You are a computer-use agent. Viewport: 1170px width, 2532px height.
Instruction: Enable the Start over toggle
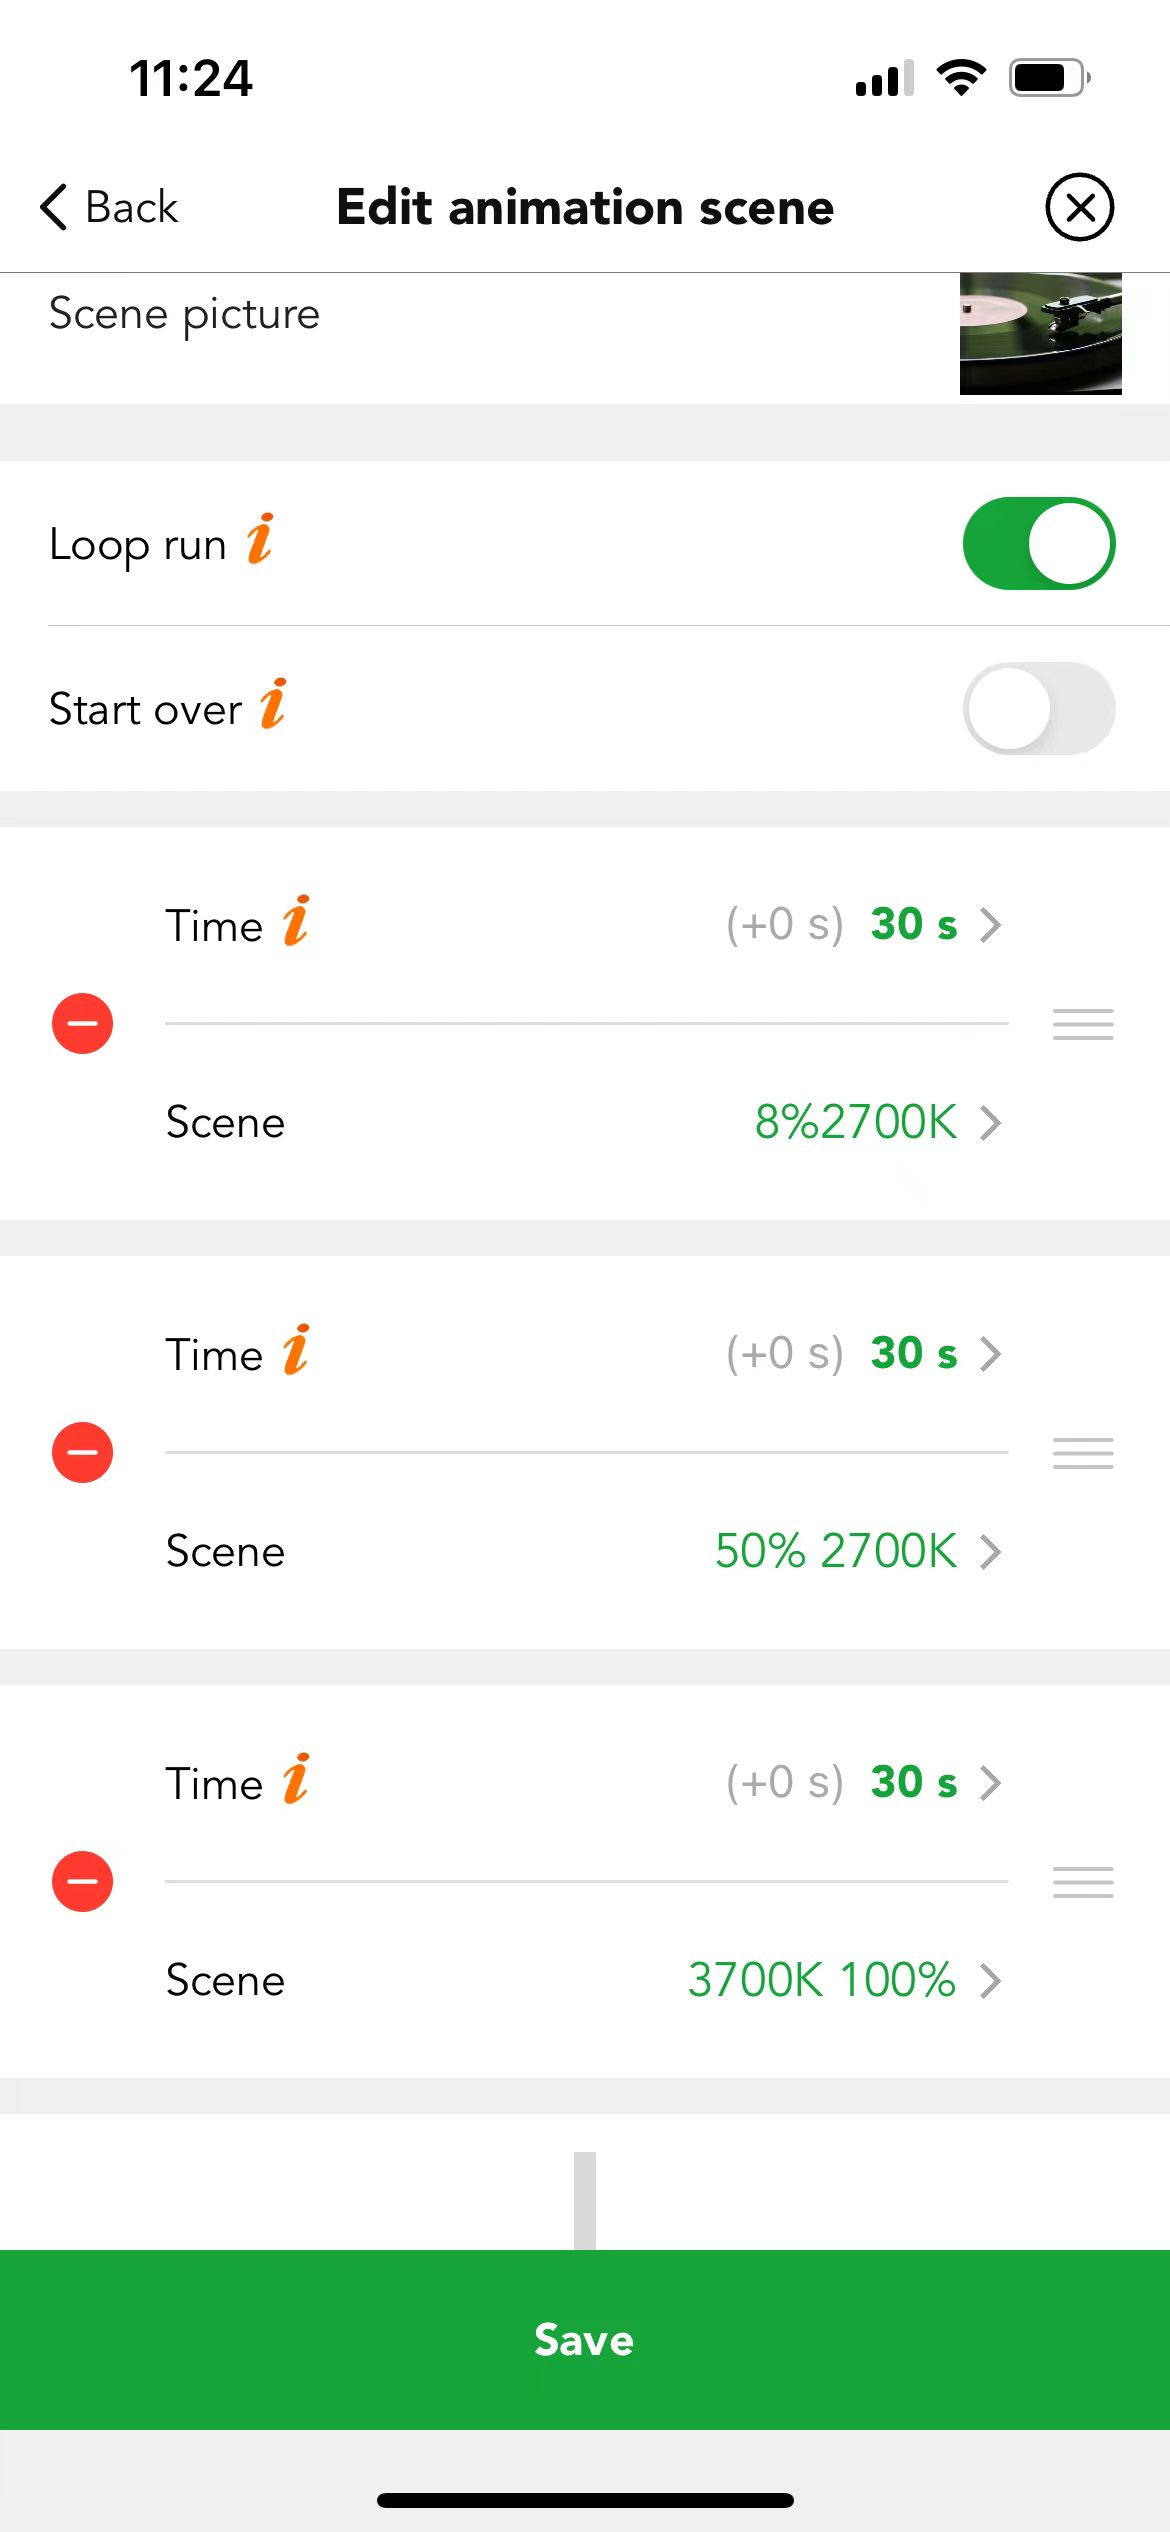(x=1039, y=708)
